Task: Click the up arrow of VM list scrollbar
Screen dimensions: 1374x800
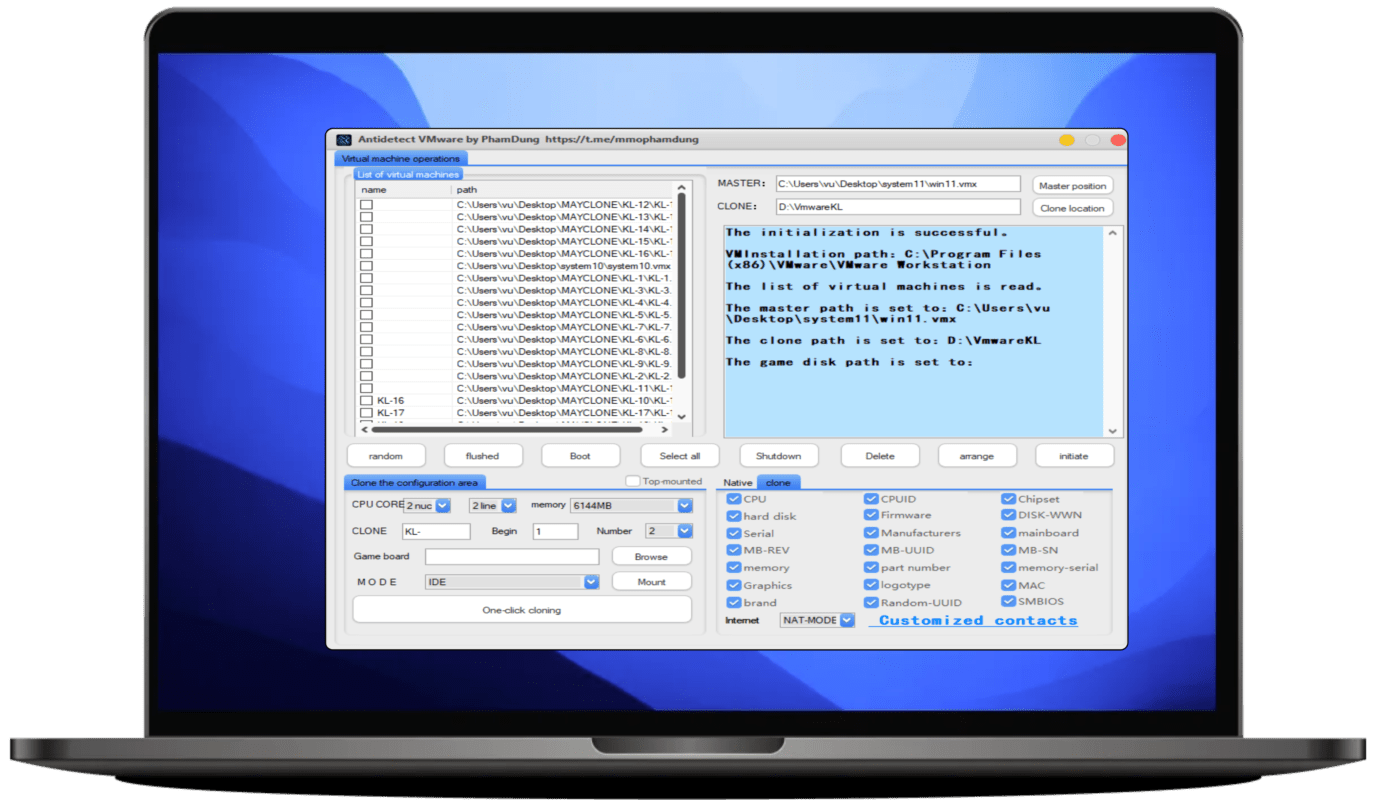Action: [682, 188]
